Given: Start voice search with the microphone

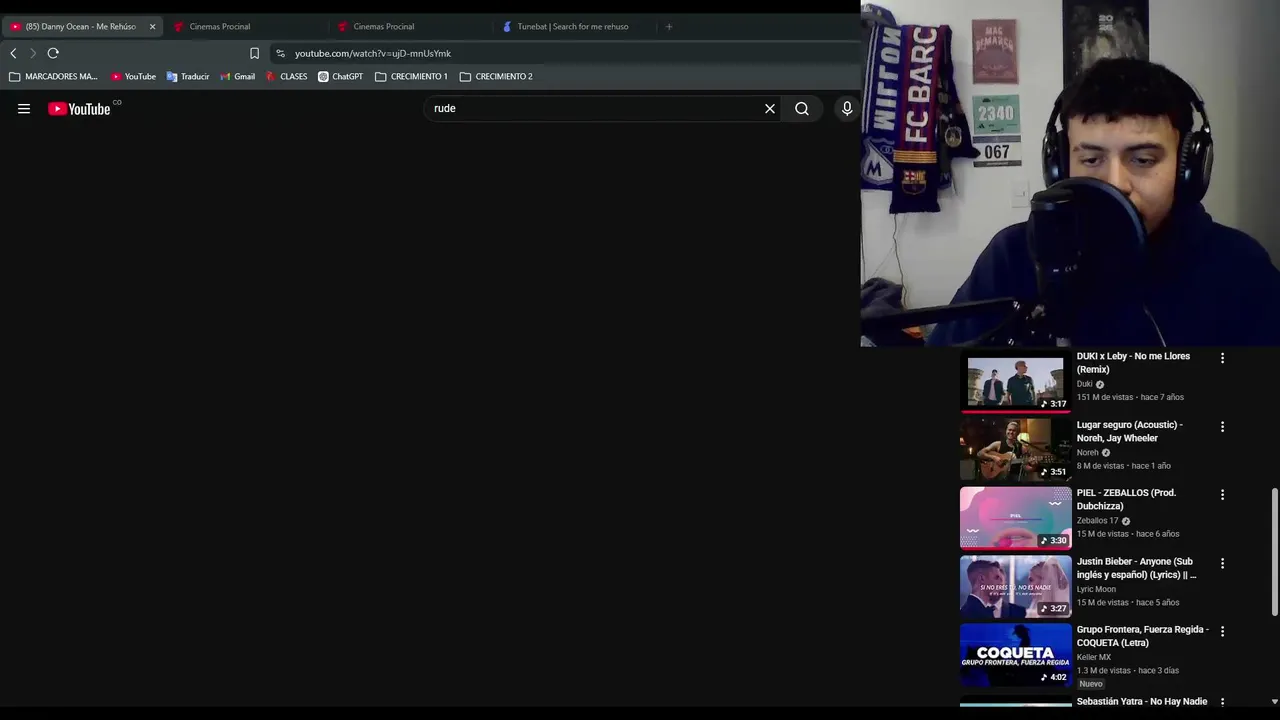Looking at the screenshot, I should click(847, 109).
